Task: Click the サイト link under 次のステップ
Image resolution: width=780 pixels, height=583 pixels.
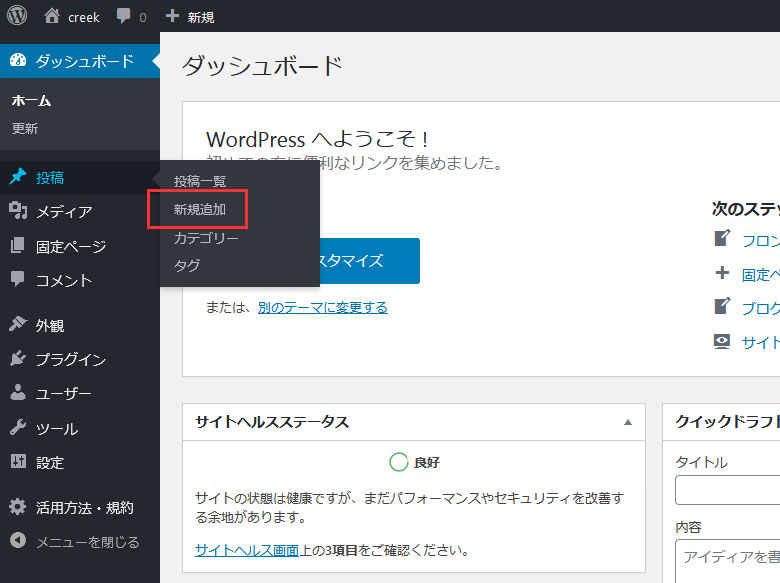Action: (x=761, y=342)
